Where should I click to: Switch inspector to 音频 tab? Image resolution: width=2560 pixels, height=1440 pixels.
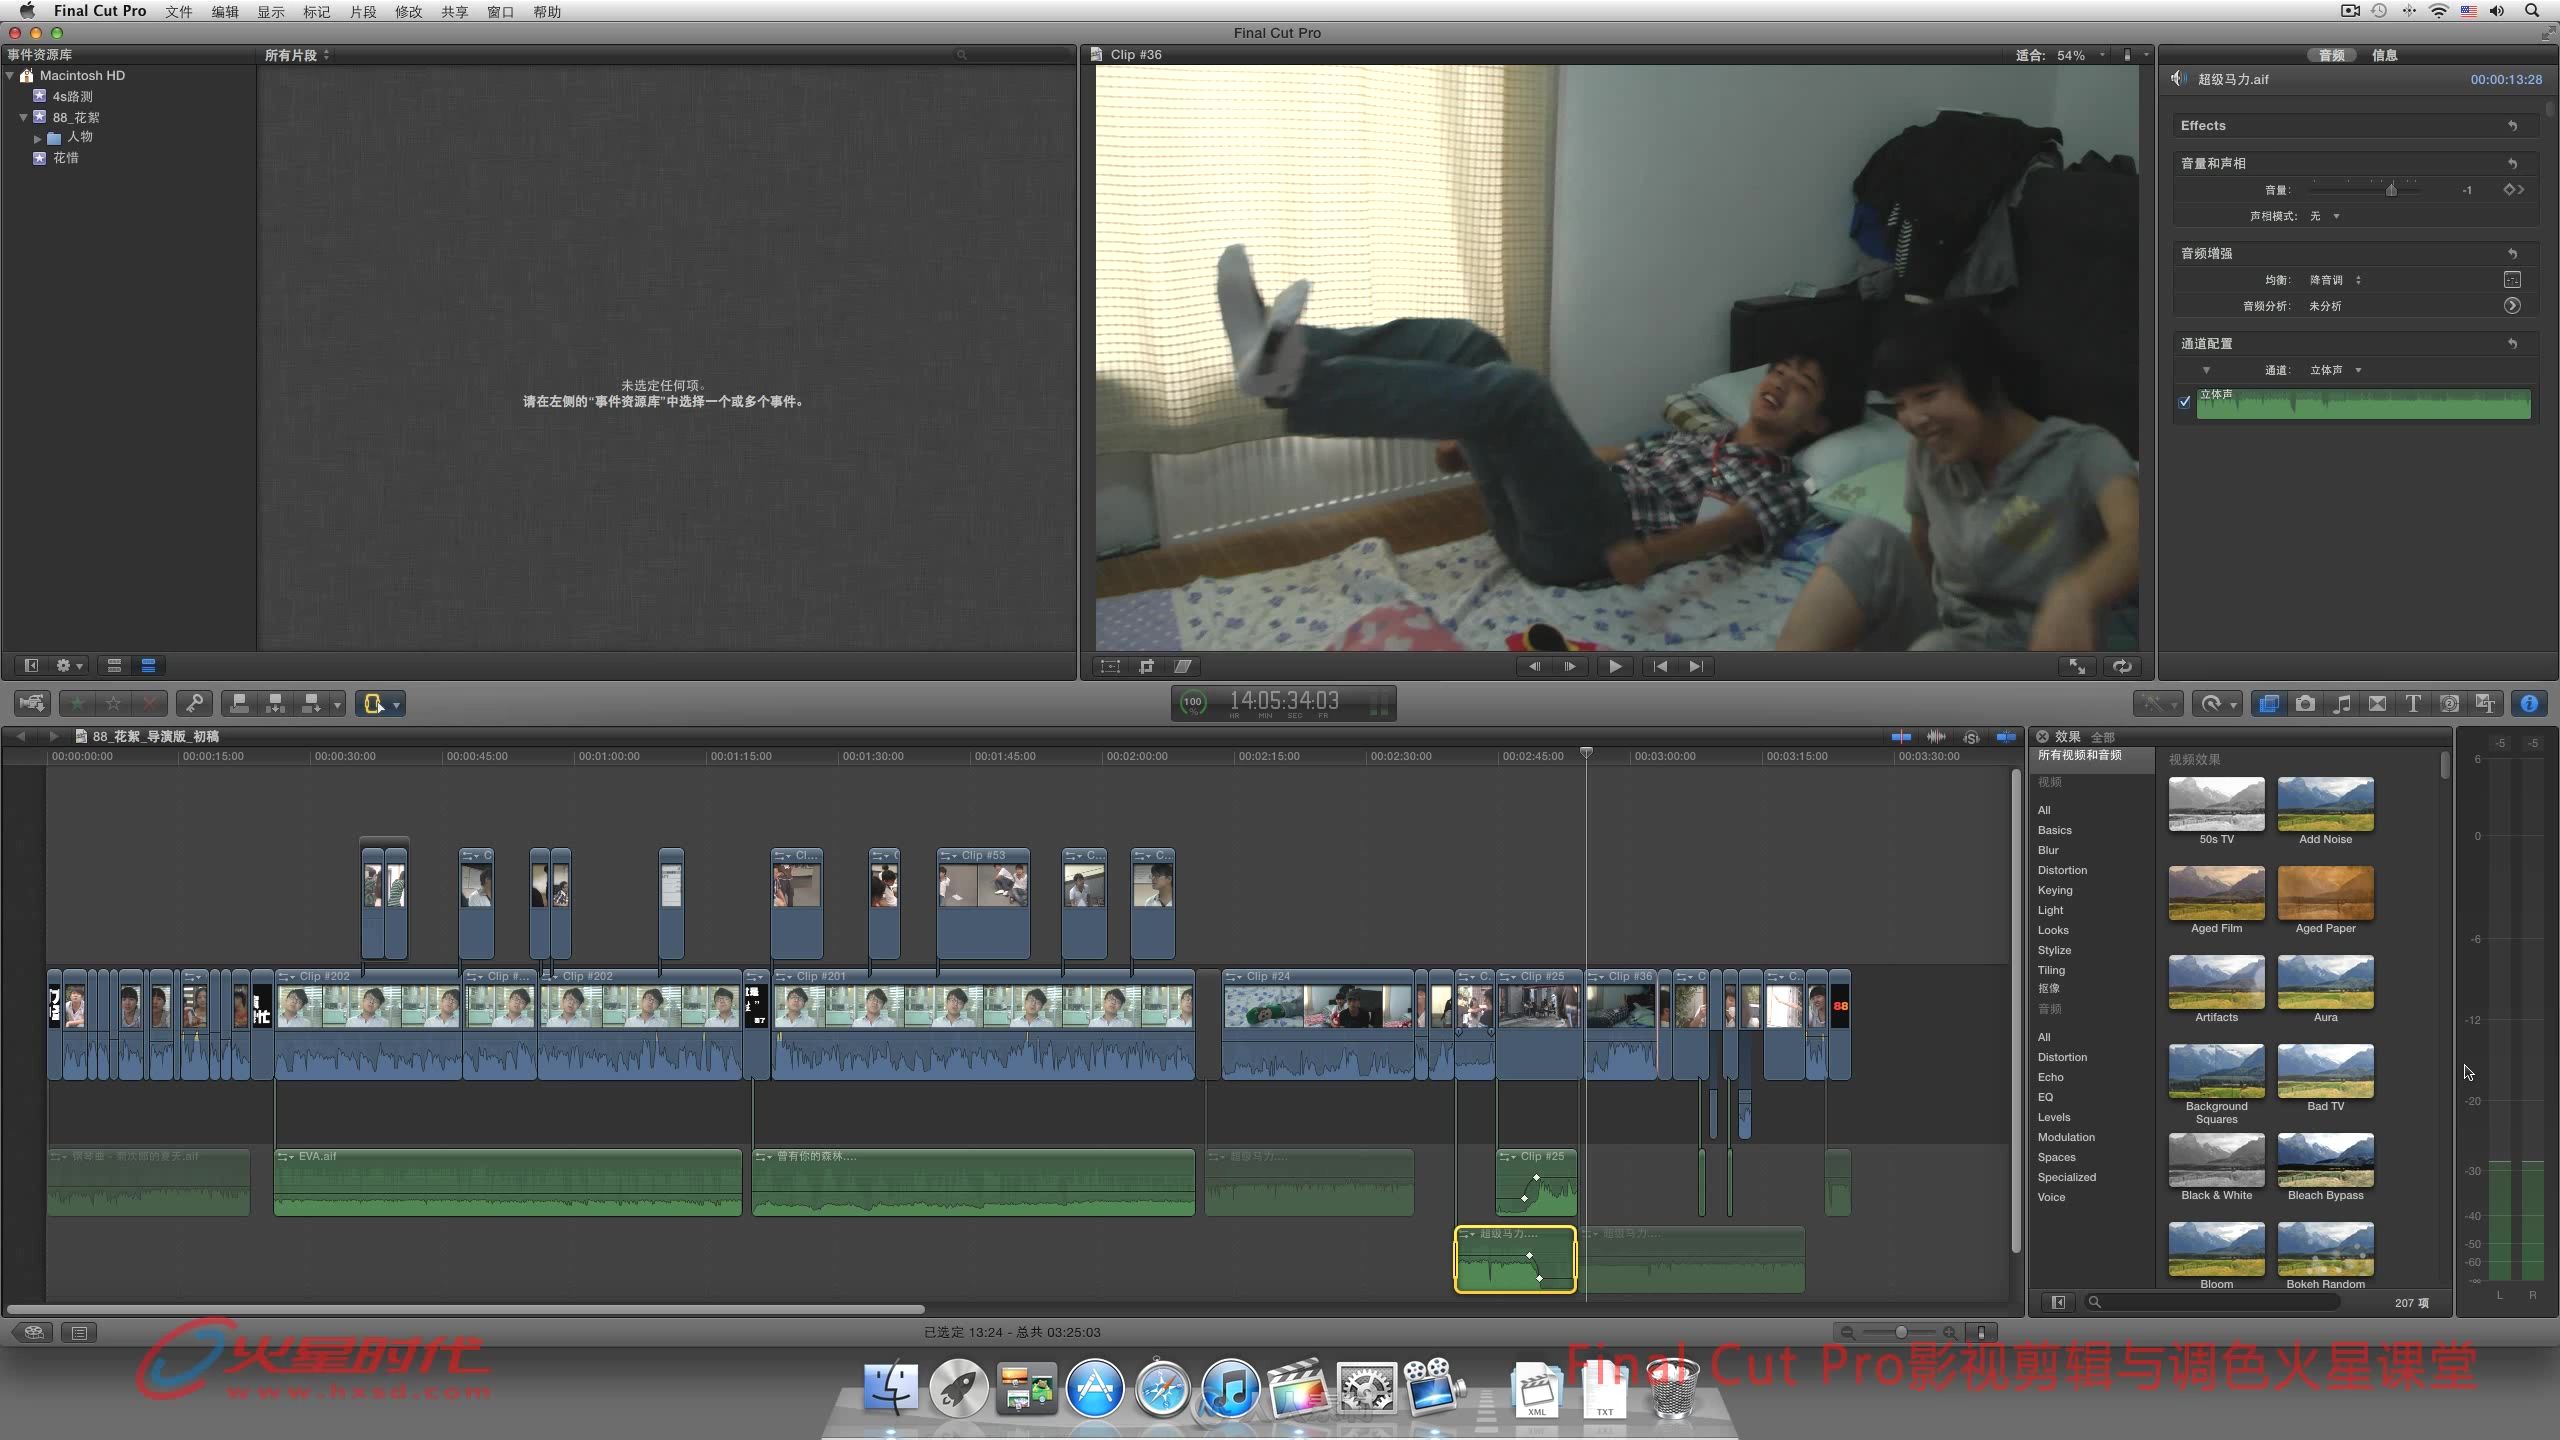pyautogui.click(x=2332, y=55)
